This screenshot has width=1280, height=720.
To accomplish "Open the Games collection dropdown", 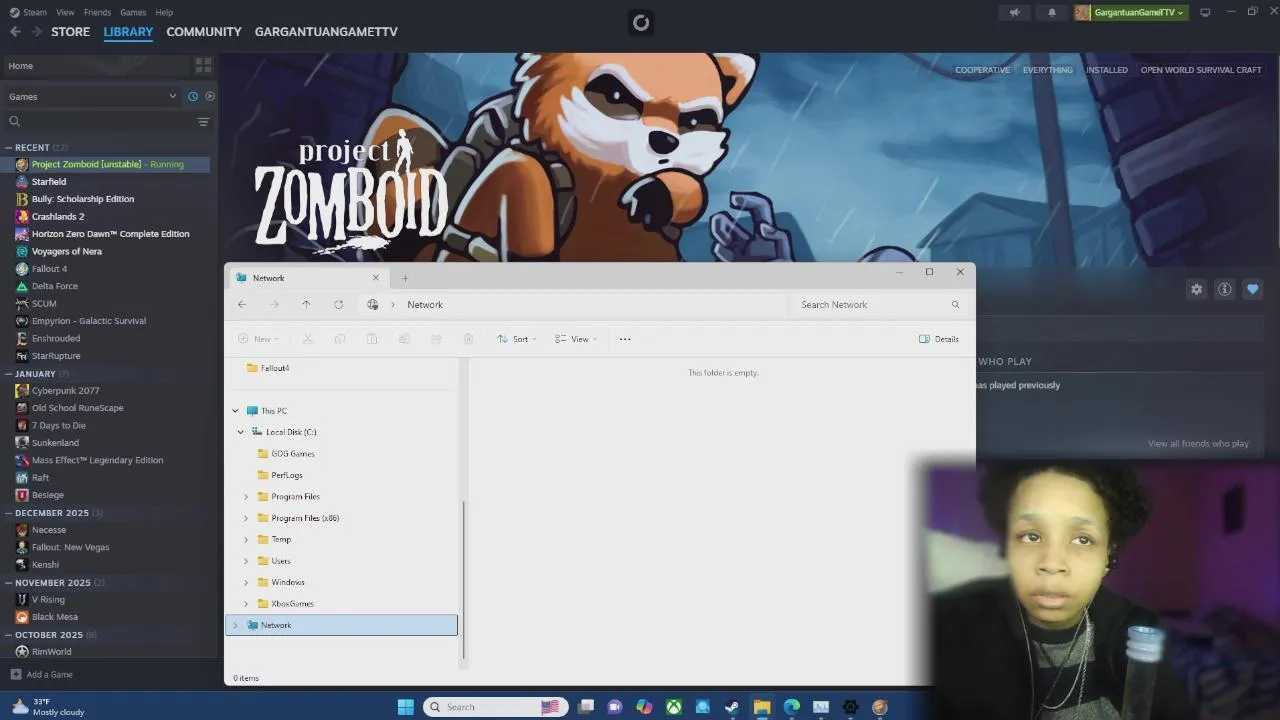I will coord(92,96).
